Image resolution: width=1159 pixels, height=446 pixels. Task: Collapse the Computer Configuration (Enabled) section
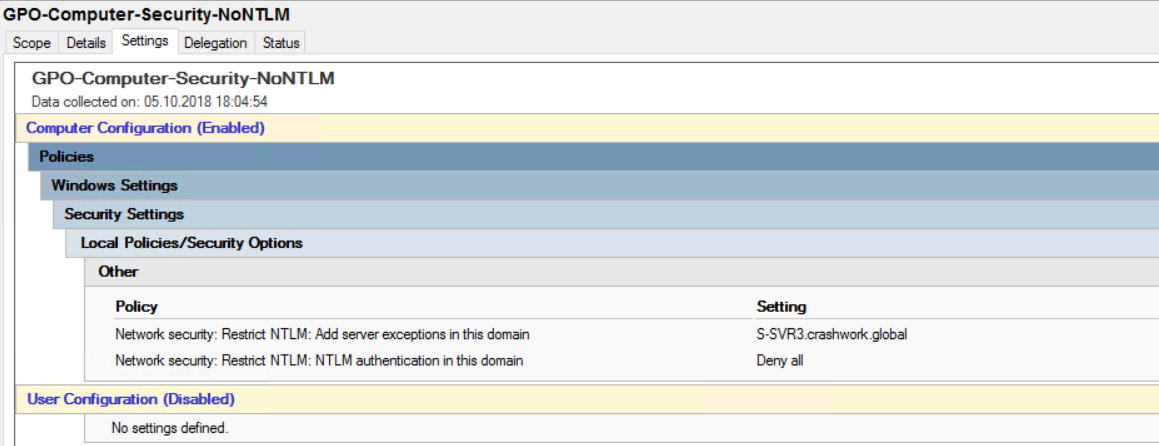[146, 128]
